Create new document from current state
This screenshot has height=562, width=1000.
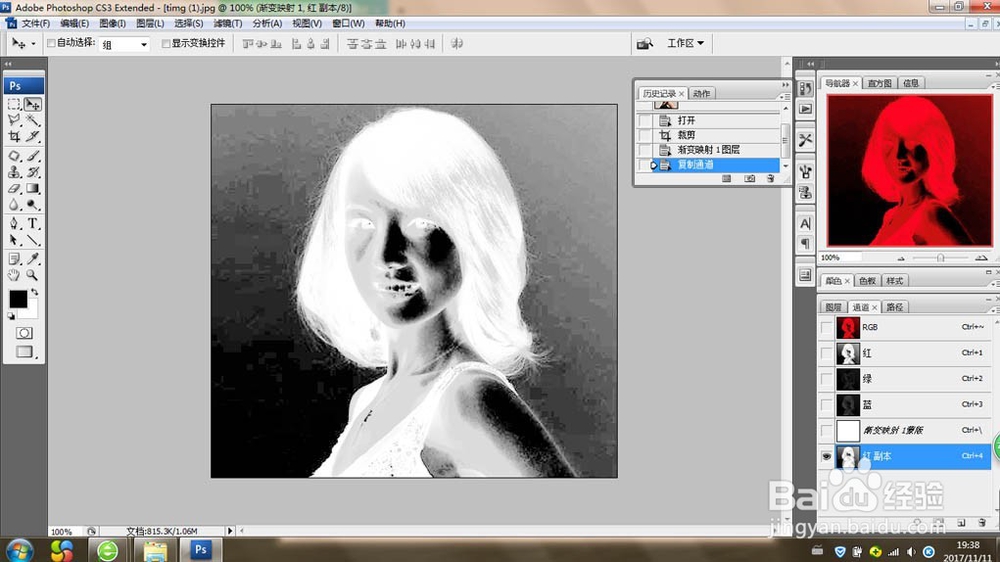click(726, 179)
